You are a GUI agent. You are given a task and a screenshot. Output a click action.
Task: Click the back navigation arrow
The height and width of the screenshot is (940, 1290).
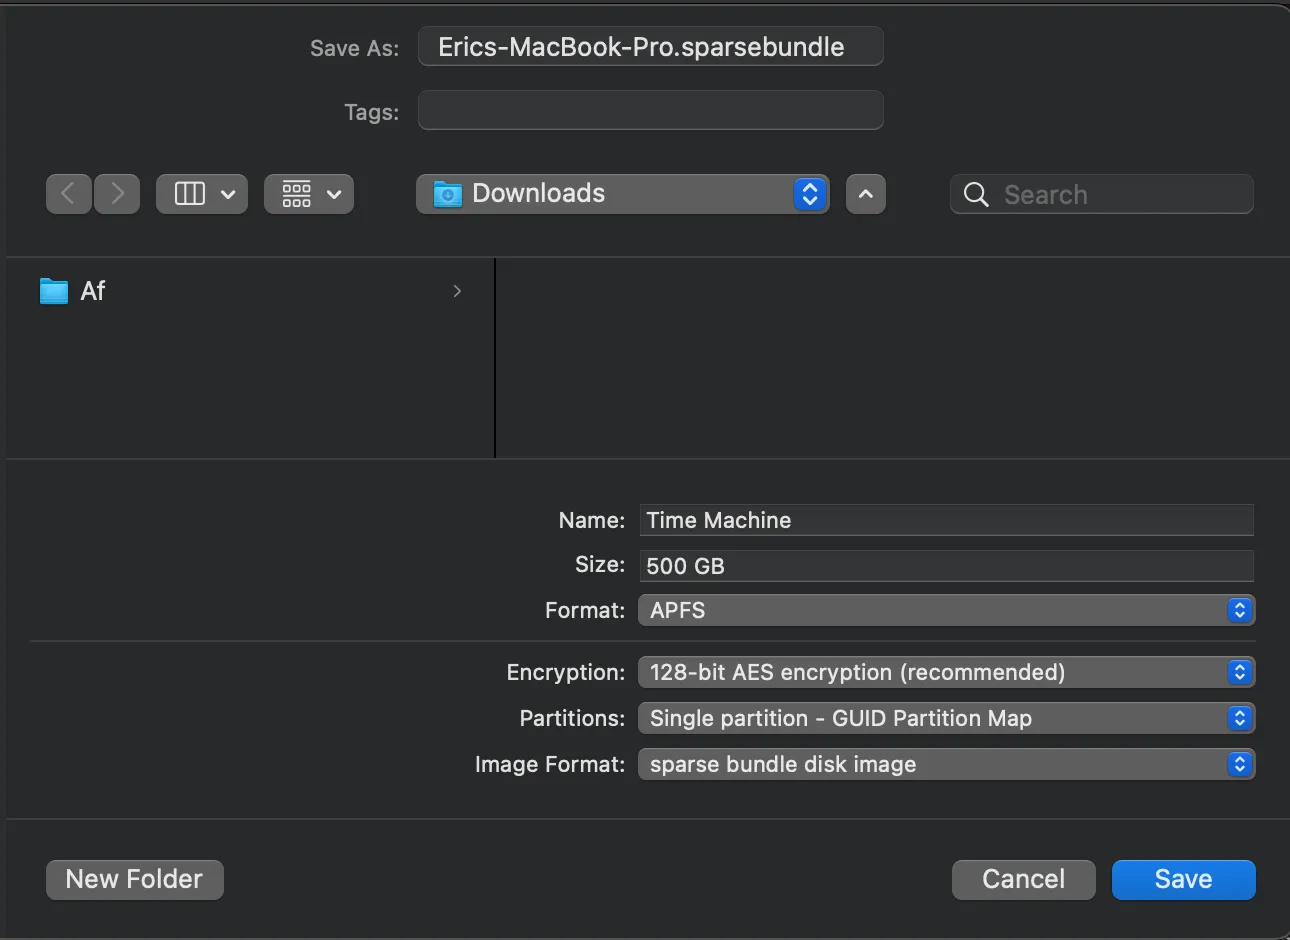tap(68, 194)
